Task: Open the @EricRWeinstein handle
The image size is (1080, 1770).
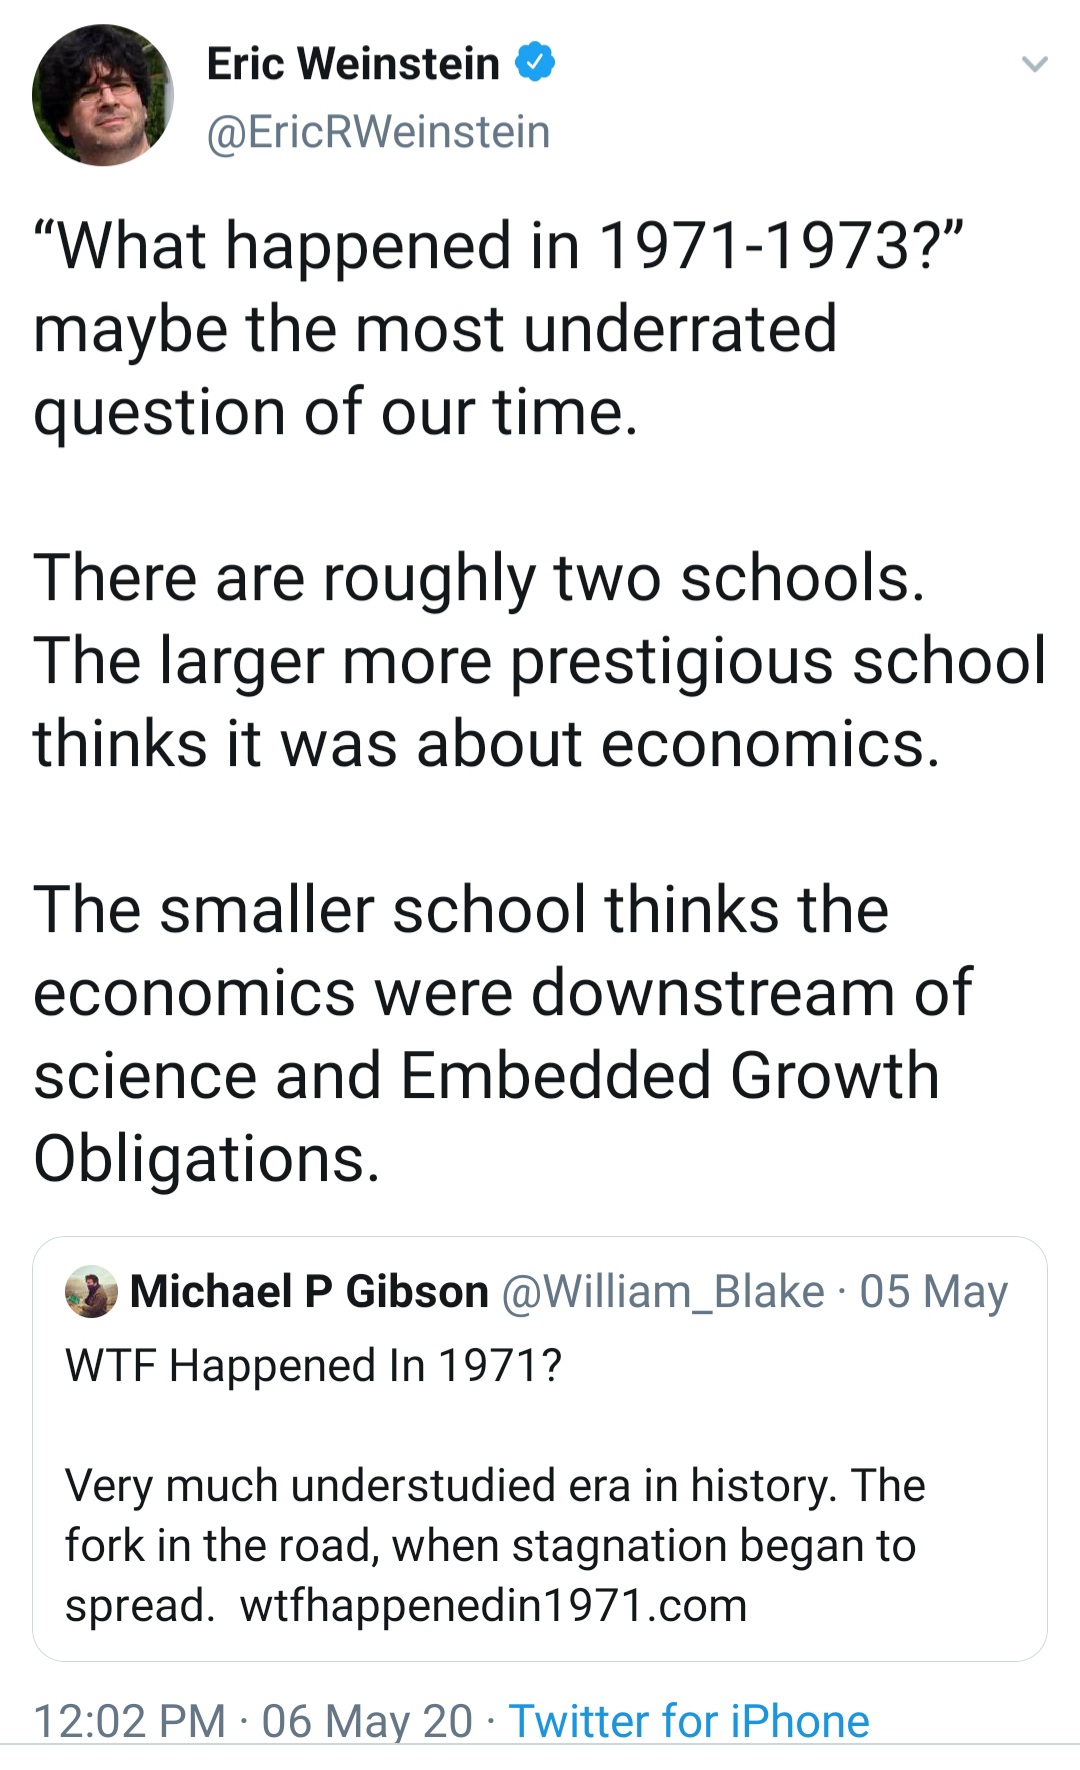Action: click(378, 132)
